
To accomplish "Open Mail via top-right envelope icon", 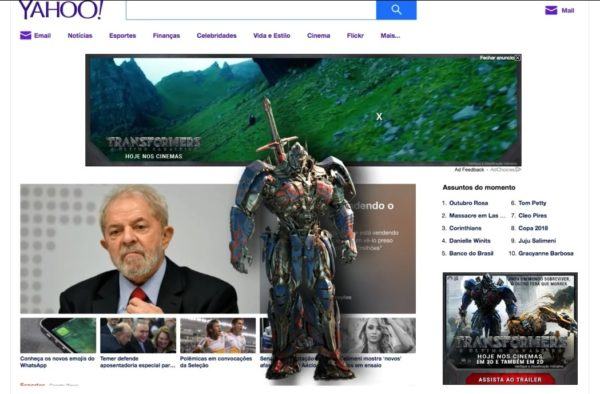I will [551, 10].
